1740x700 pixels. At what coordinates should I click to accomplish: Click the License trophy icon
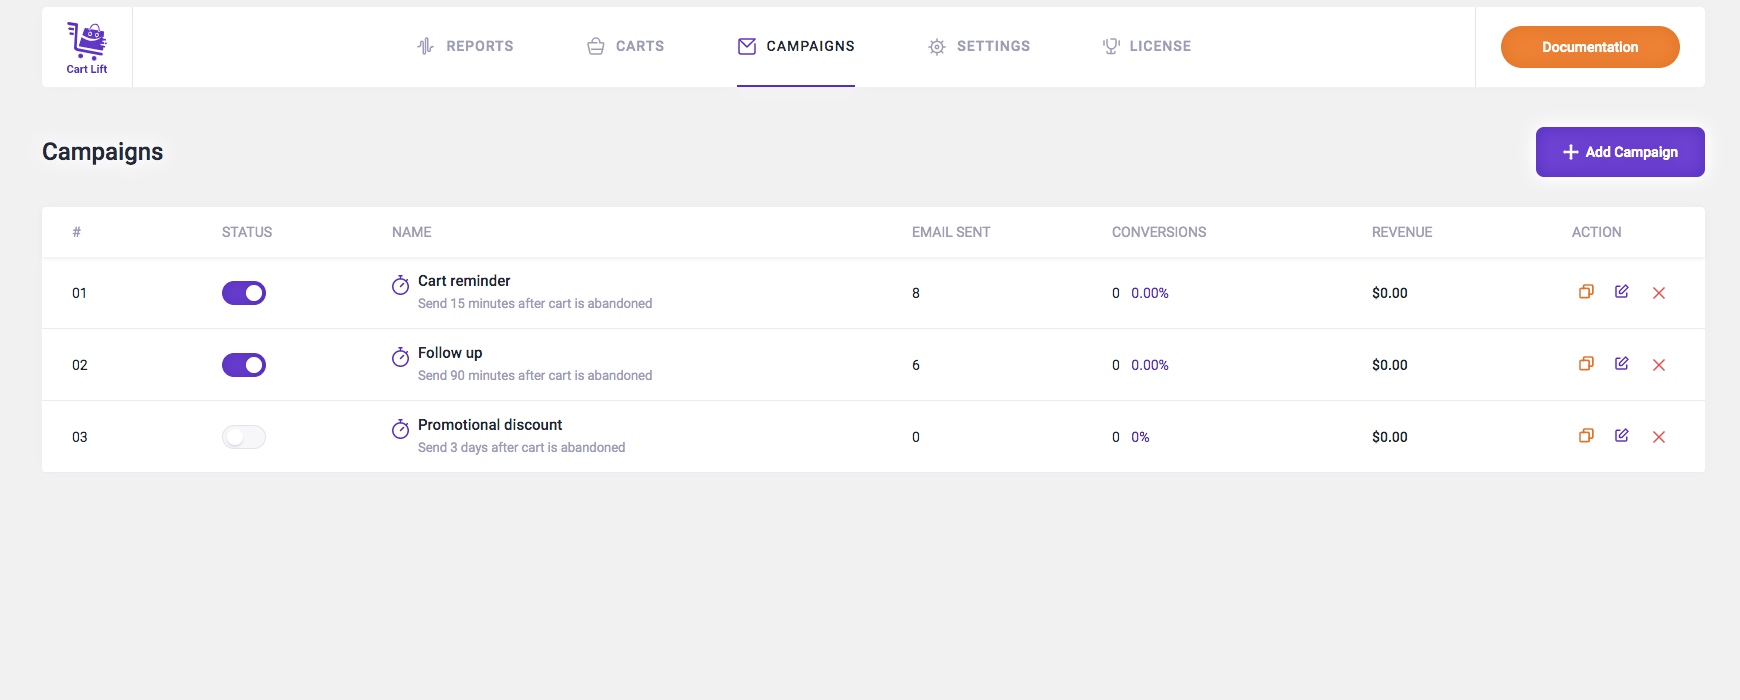tap(1110, 46)
